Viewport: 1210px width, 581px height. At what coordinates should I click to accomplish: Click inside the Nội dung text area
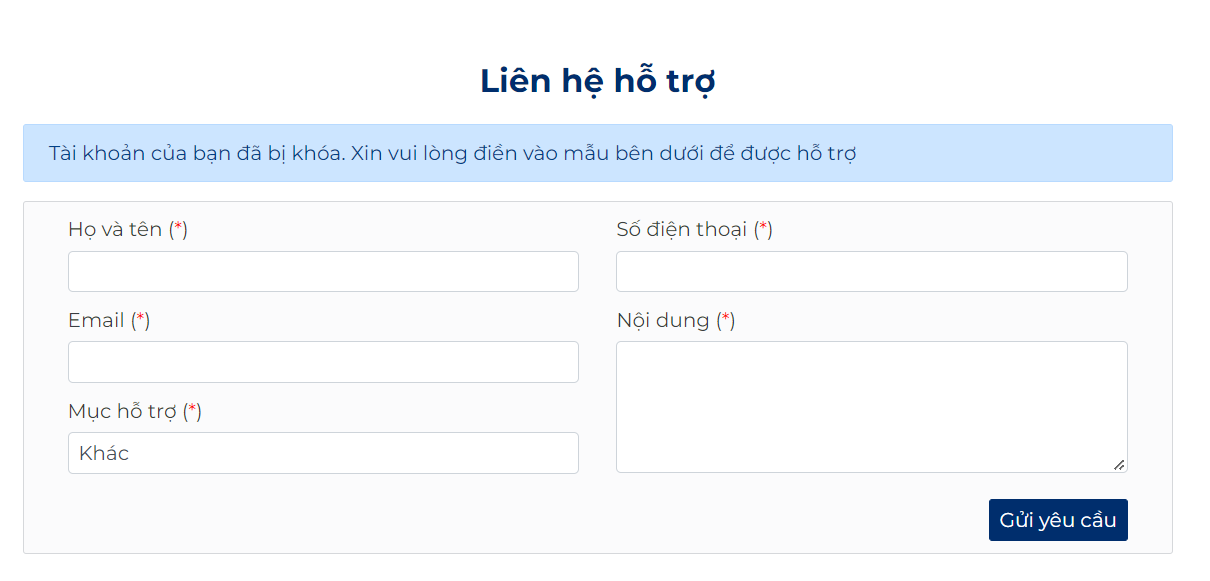pyautogui.click(x=871, y=406)
